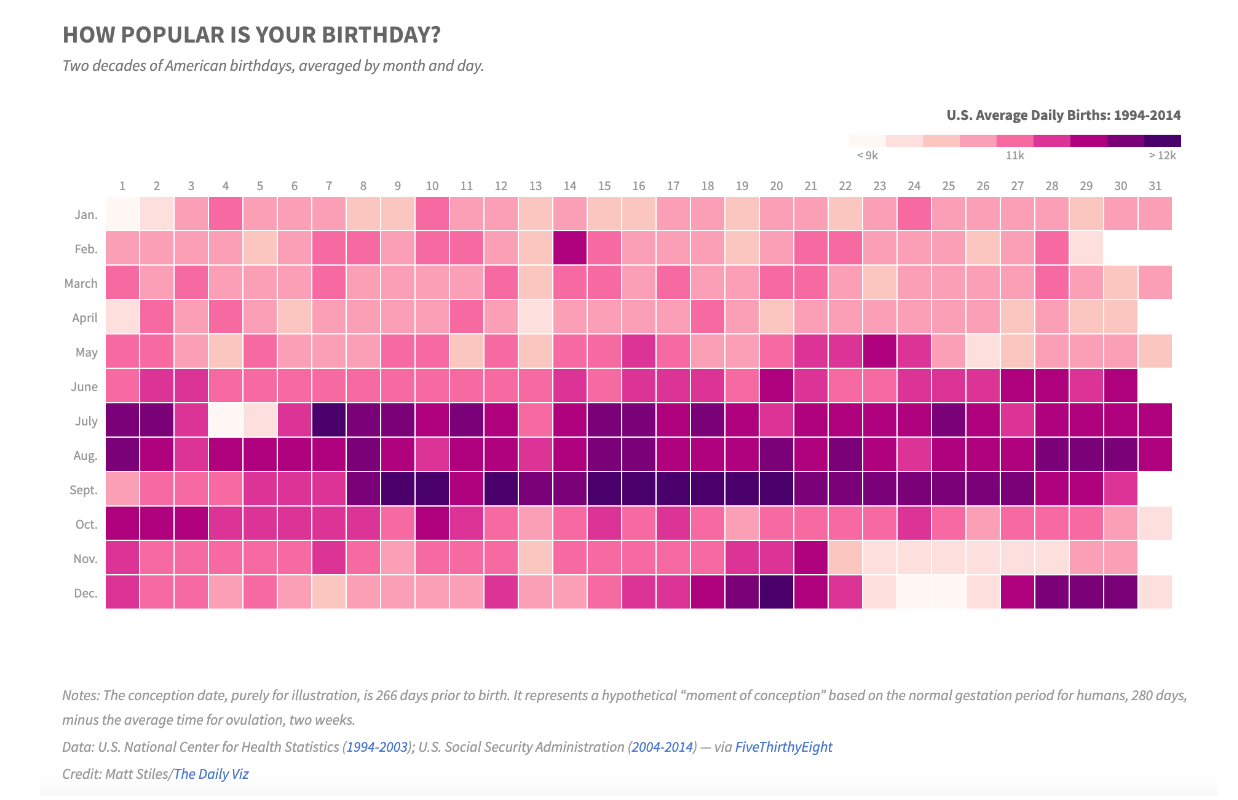Select the July 4 heatmap cell

click(x=225, y=421)
